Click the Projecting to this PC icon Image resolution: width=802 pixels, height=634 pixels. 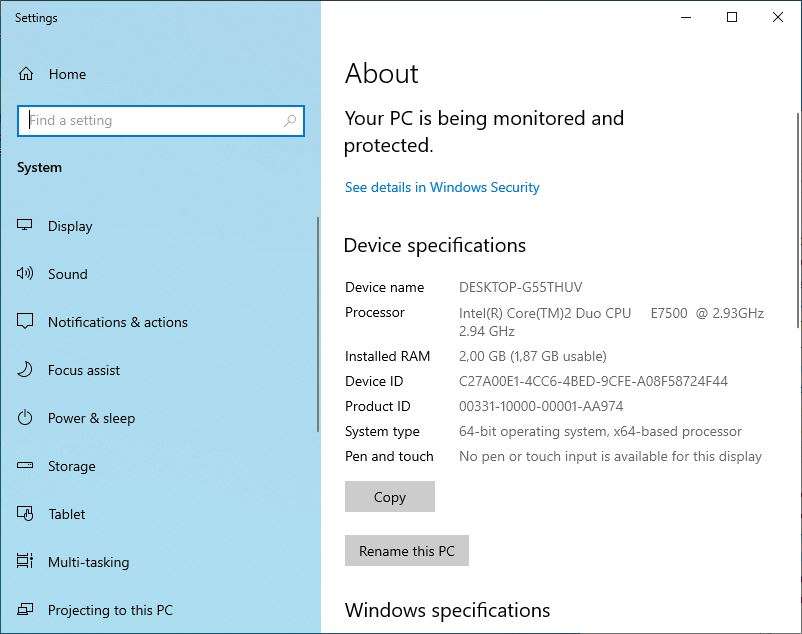point(26,610)
